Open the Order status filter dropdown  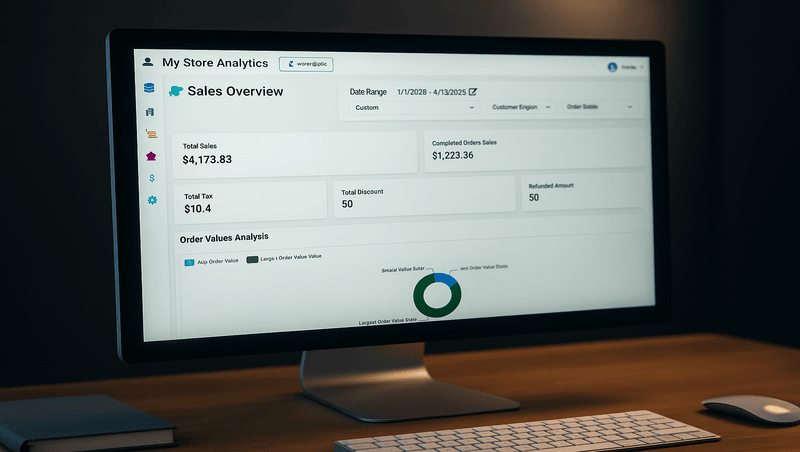pyautogui.click(x=599, y=107)
